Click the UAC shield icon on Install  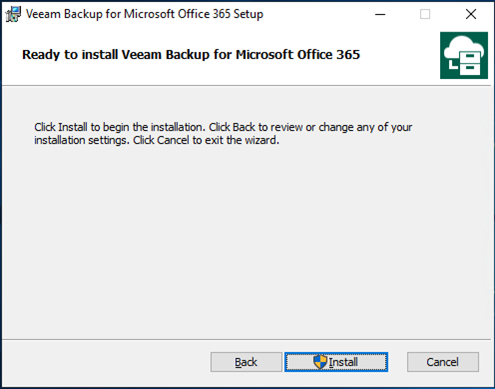pos(320,362)
